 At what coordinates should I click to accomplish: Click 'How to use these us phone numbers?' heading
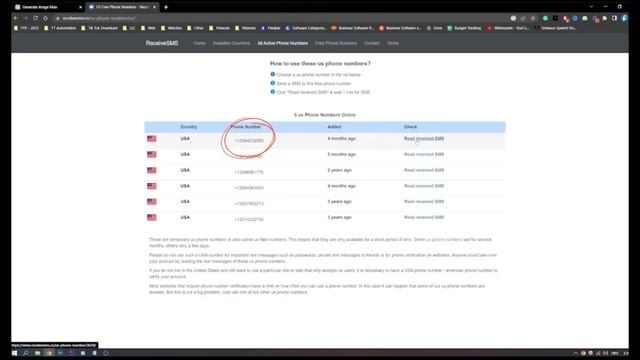coord(320,64)
